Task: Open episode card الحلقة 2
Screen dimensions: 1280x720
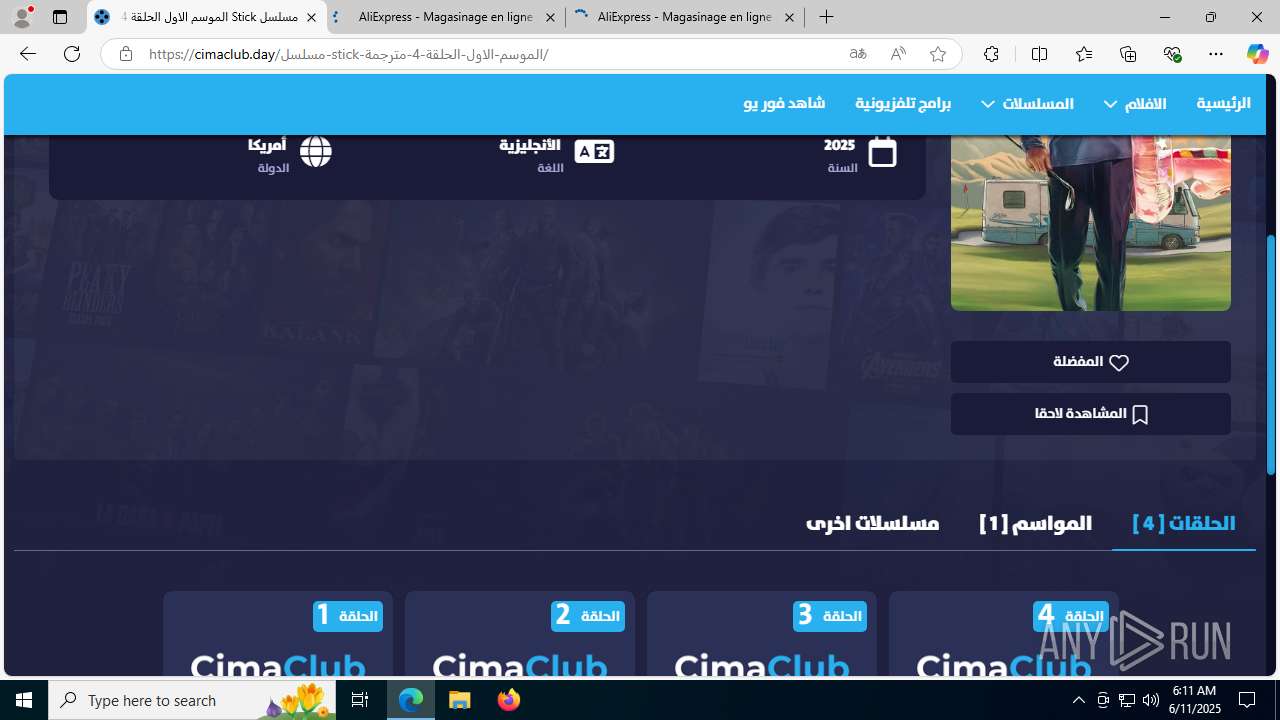Action: coord(520,633)
